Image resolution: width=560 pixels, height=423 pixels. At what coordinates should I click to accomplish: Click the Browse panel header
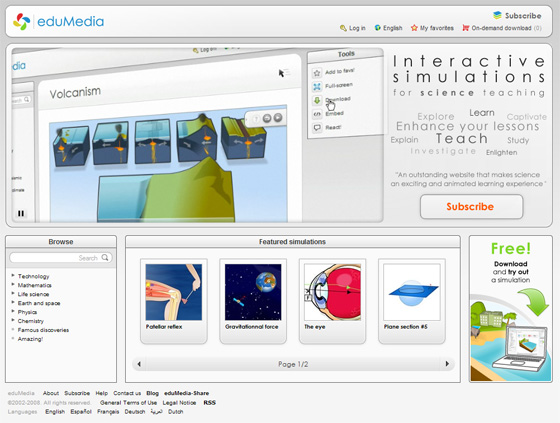coord(61,242)
